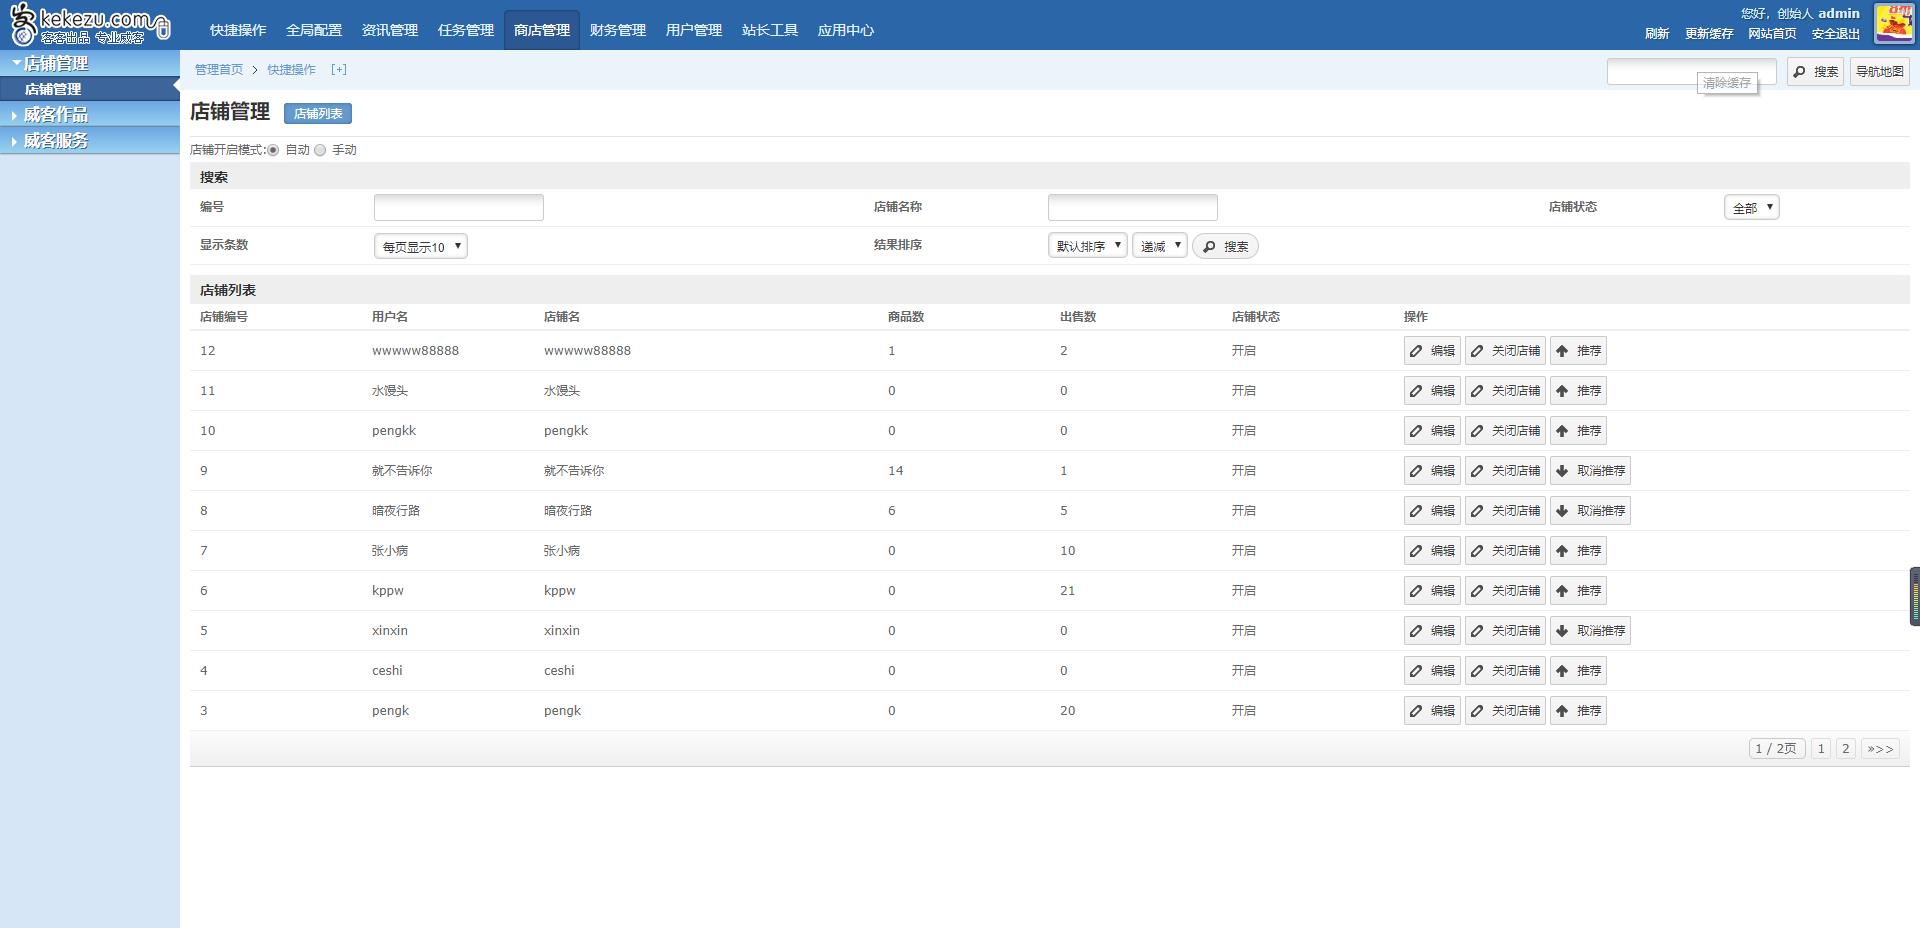Click close shop icon for shop 11
The image size is (1920, 928).
click(1477, 391)
